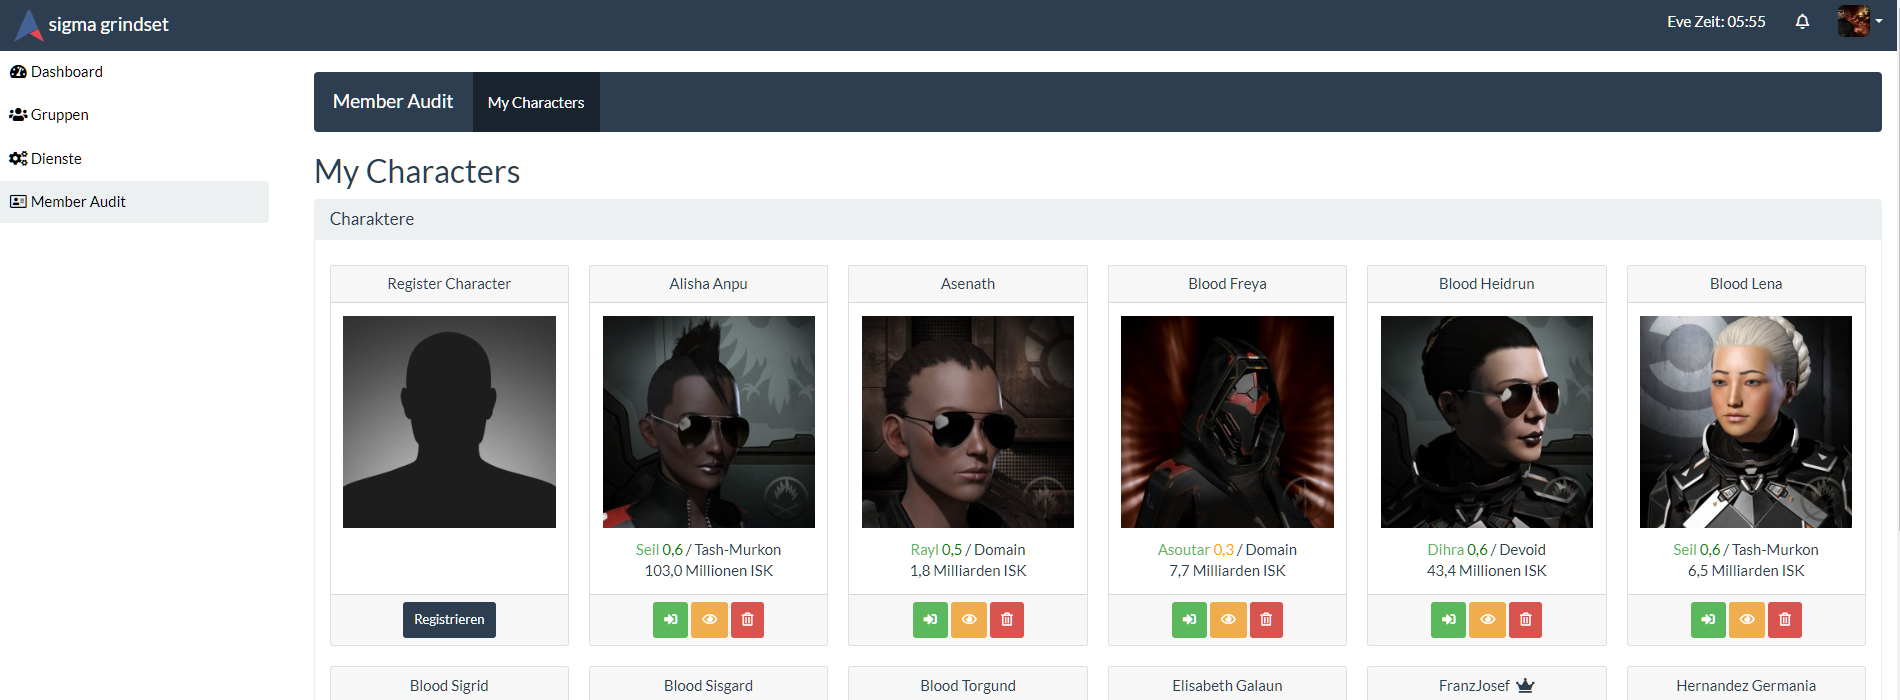Go to Dashboard in the sidebar

point(134,72)
